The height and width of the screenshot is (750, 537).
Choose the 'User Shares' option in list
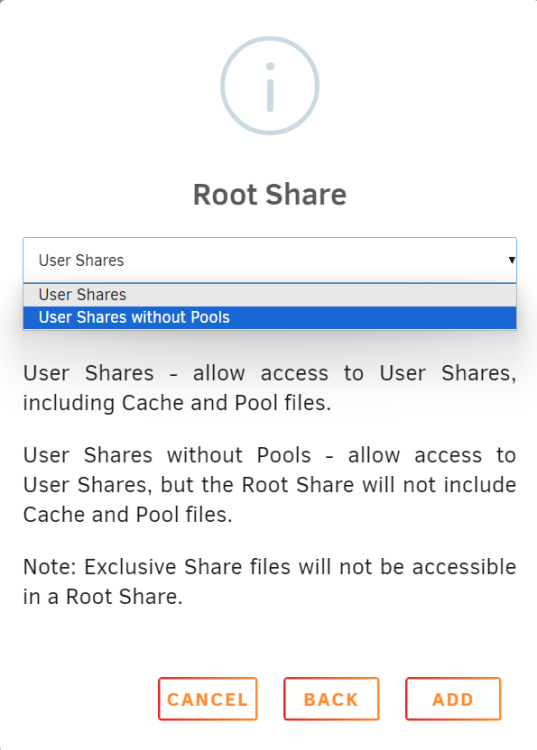point(270,295)
